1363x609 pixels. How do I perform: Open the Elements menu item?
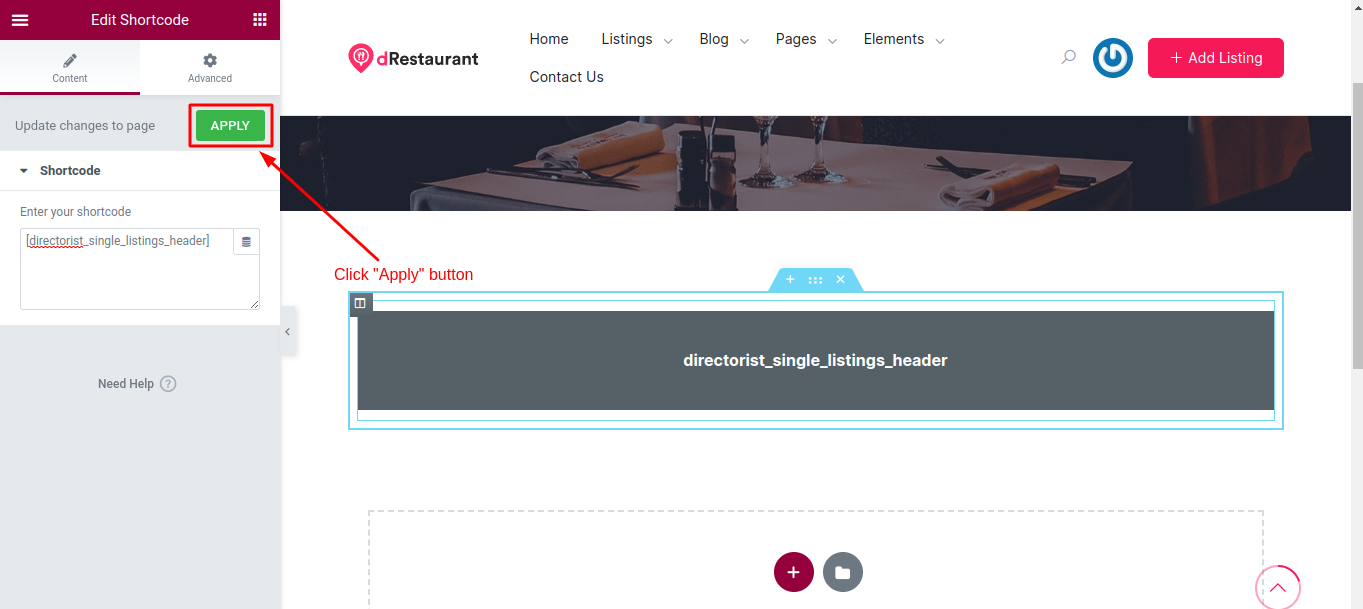tap(894, 39)
